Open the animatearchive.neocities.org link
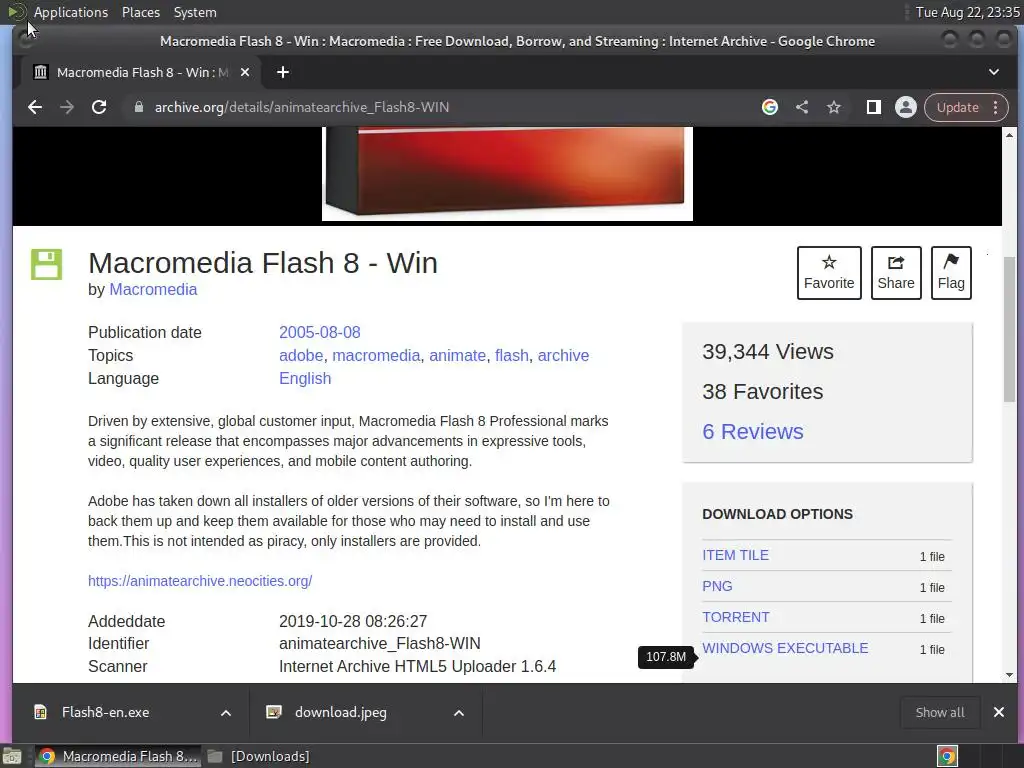This screenshot has width=1024, height=768. (200, 581)
